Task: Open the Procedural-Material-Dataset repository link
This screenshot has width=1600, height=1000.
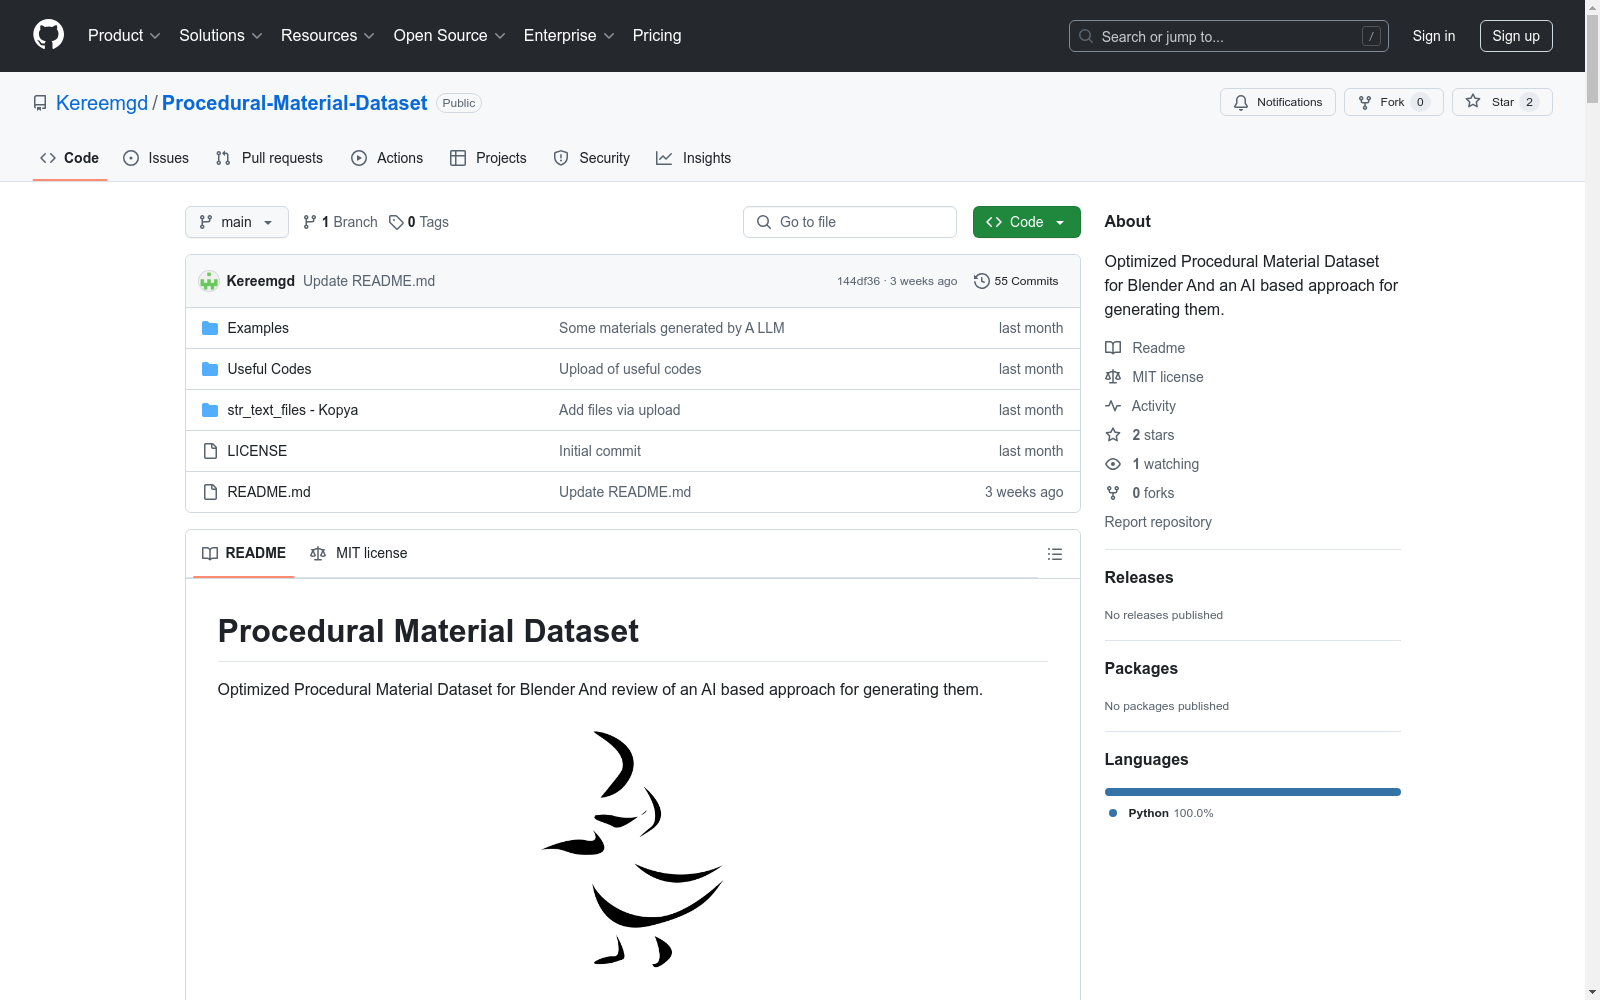Action: pyautogui.click(x=295, y=103)
